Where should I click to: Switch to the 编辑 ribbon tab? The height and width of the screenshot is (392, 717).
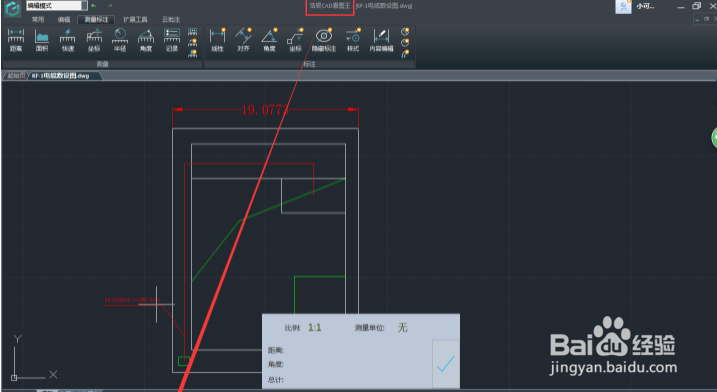click(x=64, y=20)
